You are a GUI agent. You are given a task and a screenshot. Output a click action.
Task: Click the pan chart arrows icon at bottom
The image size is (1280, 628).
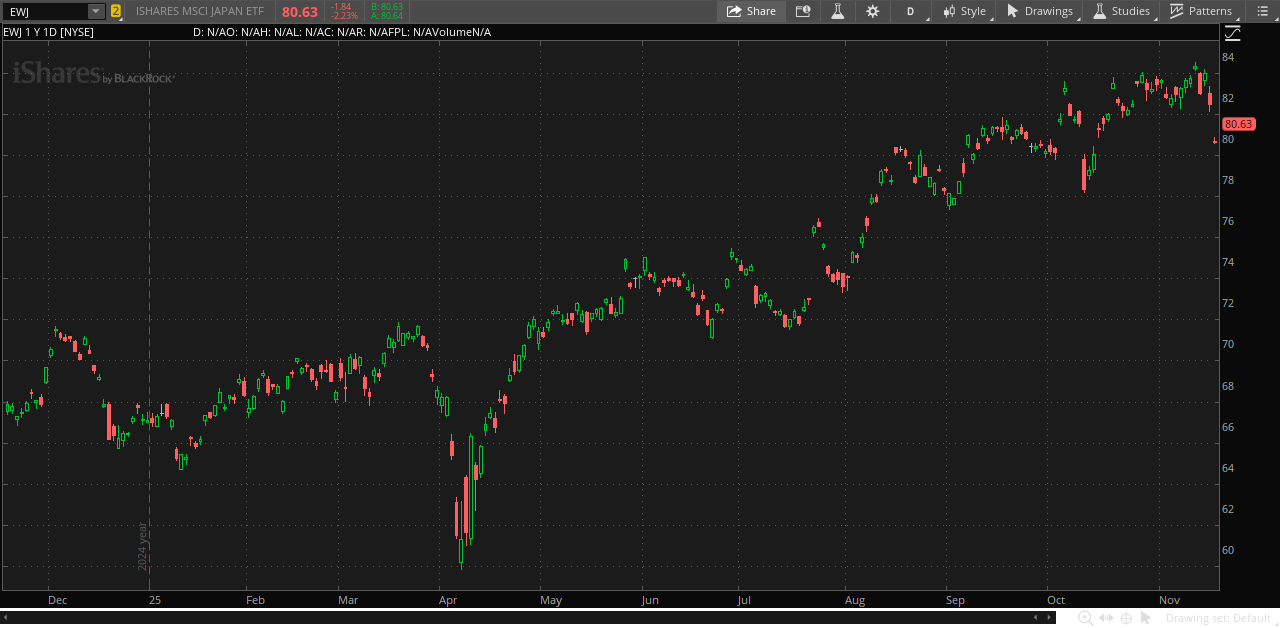click(x=1106, y=618)
